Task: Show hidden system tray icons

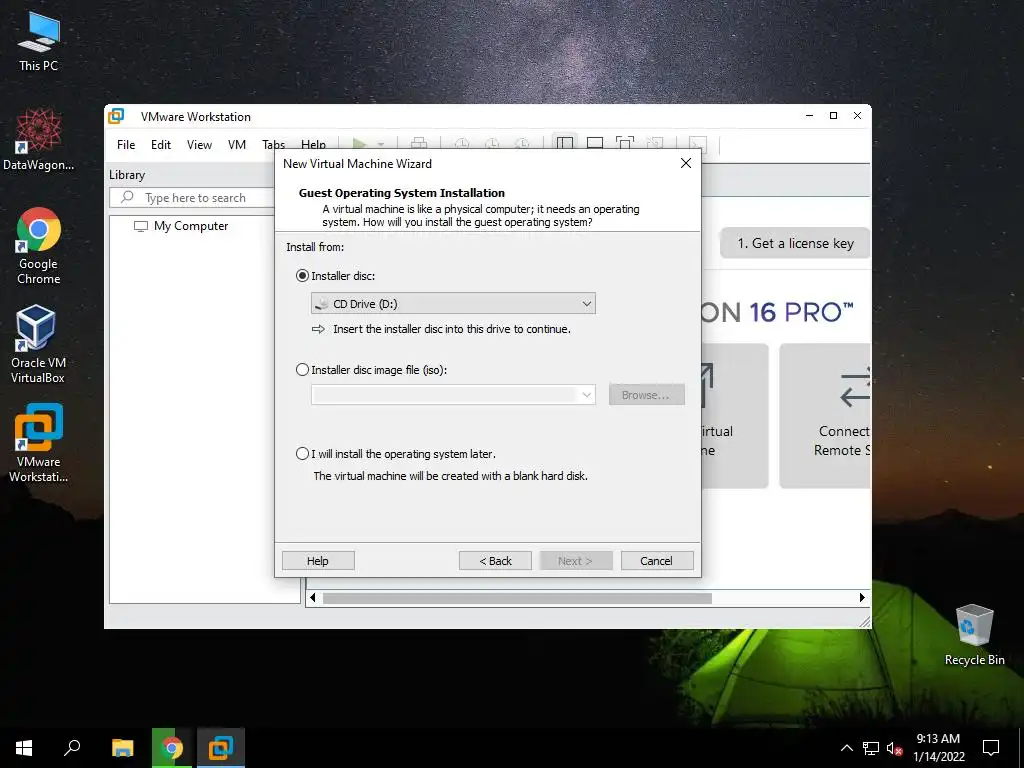Action: pyautogui.click(x=846, y=748)
